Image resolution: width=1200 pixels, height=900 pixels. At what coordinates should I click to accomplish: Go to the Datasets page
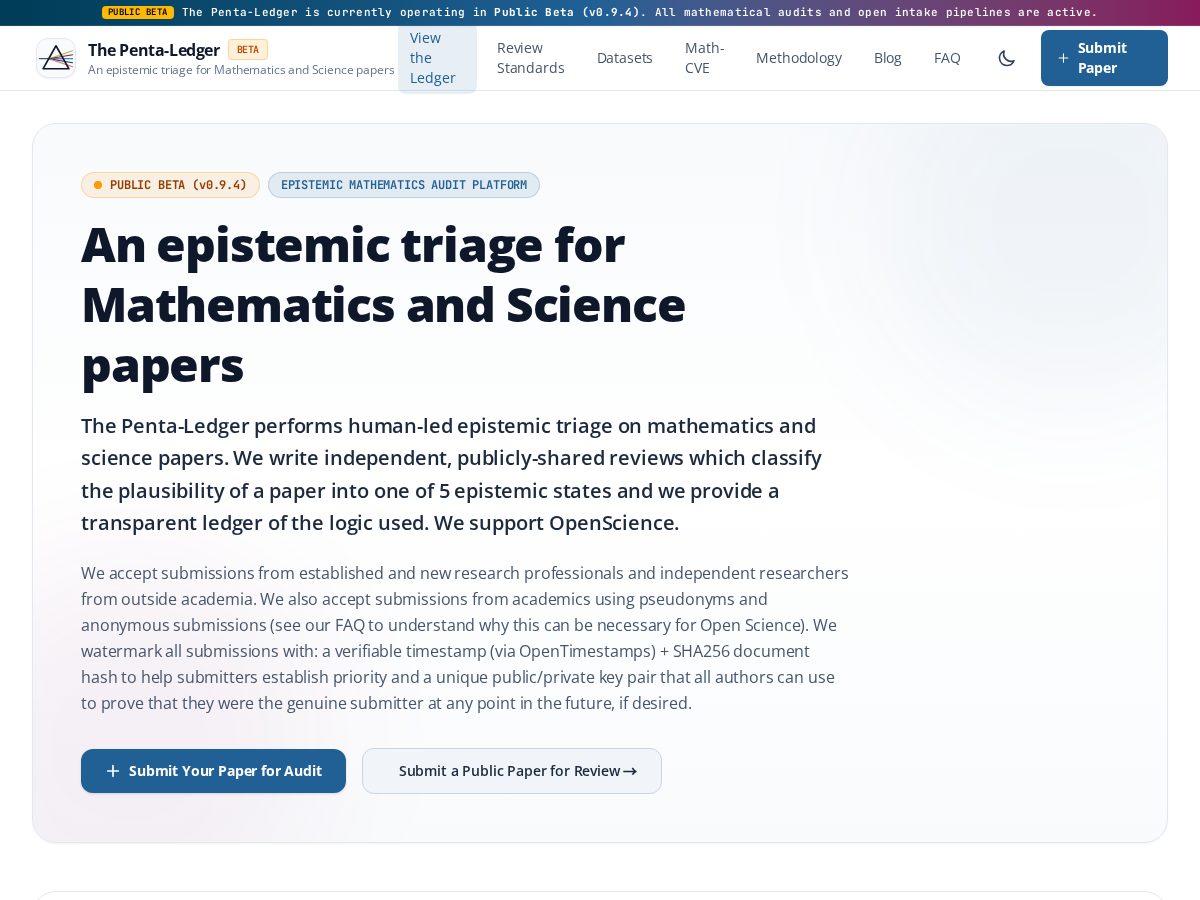click(x=625, y=58)
